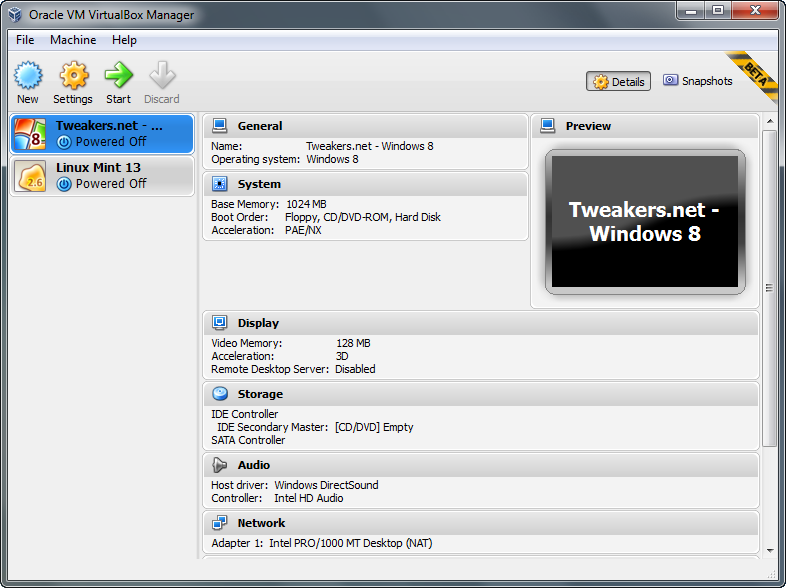Minimize the VirtualBox Manager window
The width and height of the screenshot is (786, 588).
(691, 10)
